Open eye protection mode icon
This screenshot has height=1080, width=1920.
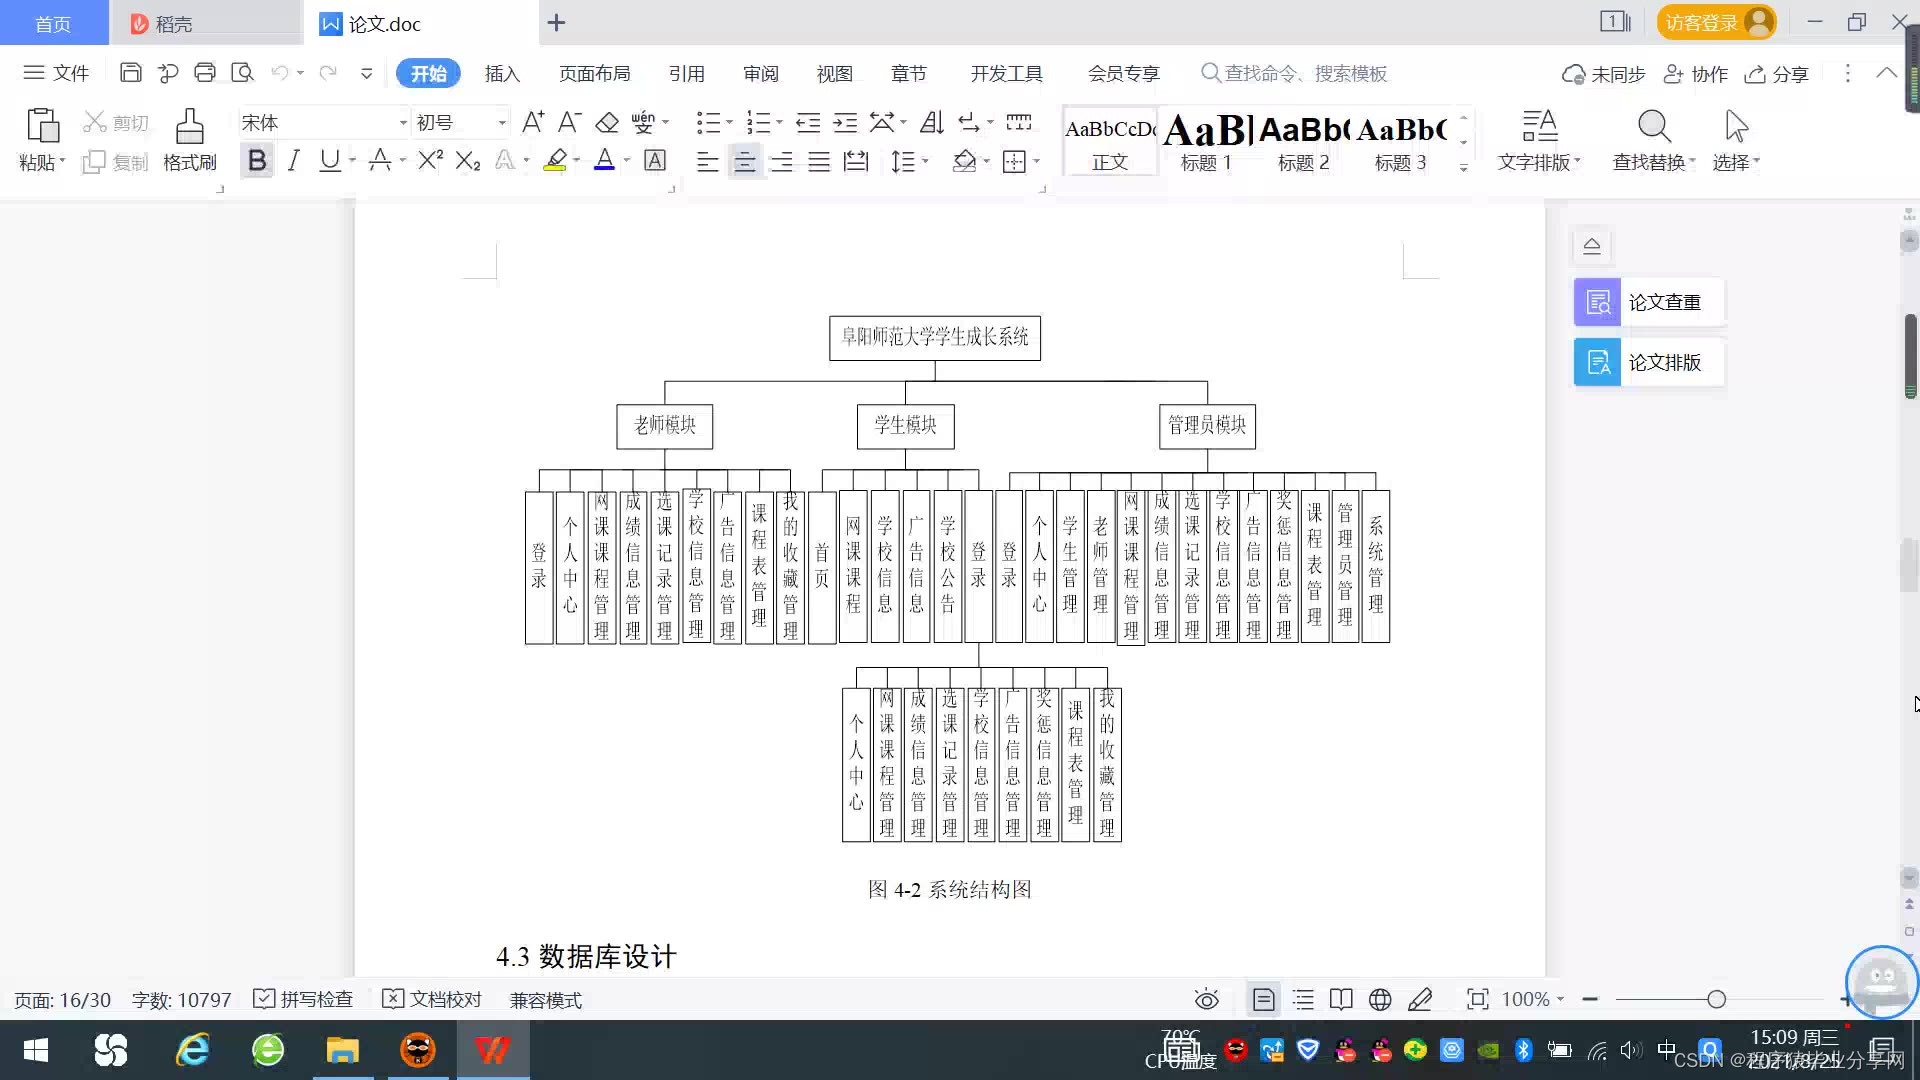1206,999
